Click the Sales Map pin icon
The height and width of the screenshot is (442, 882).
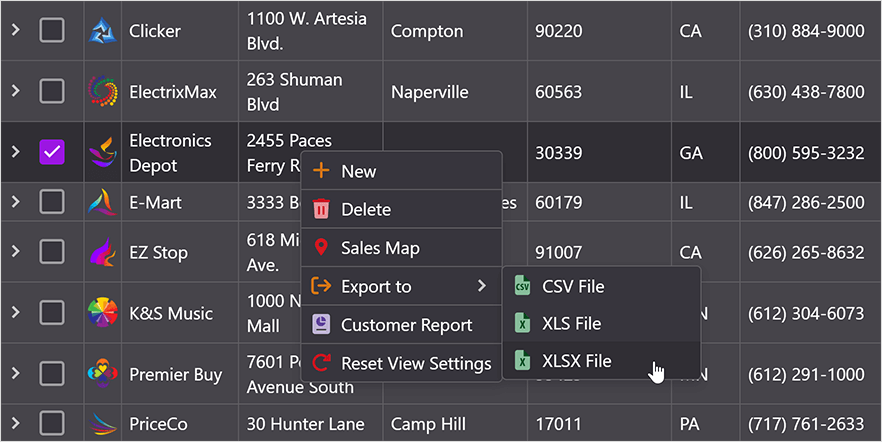(321, 247)
